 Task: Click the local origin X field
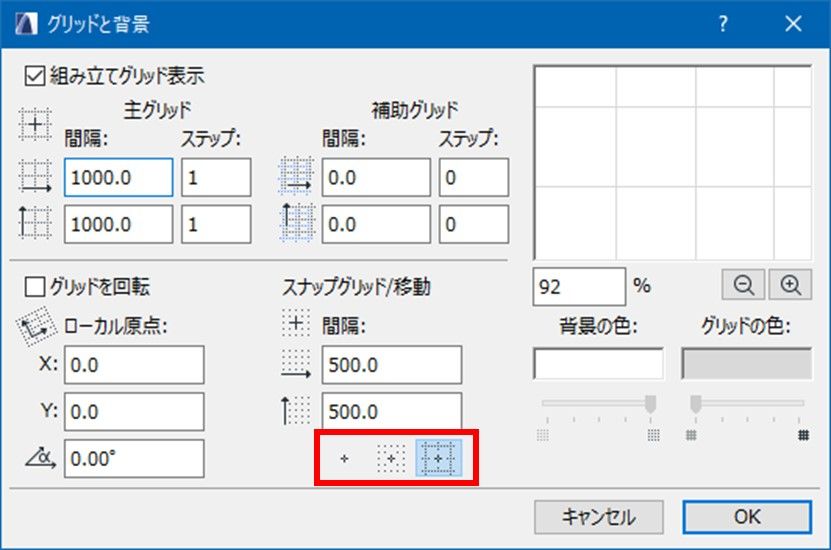(135, 365)
